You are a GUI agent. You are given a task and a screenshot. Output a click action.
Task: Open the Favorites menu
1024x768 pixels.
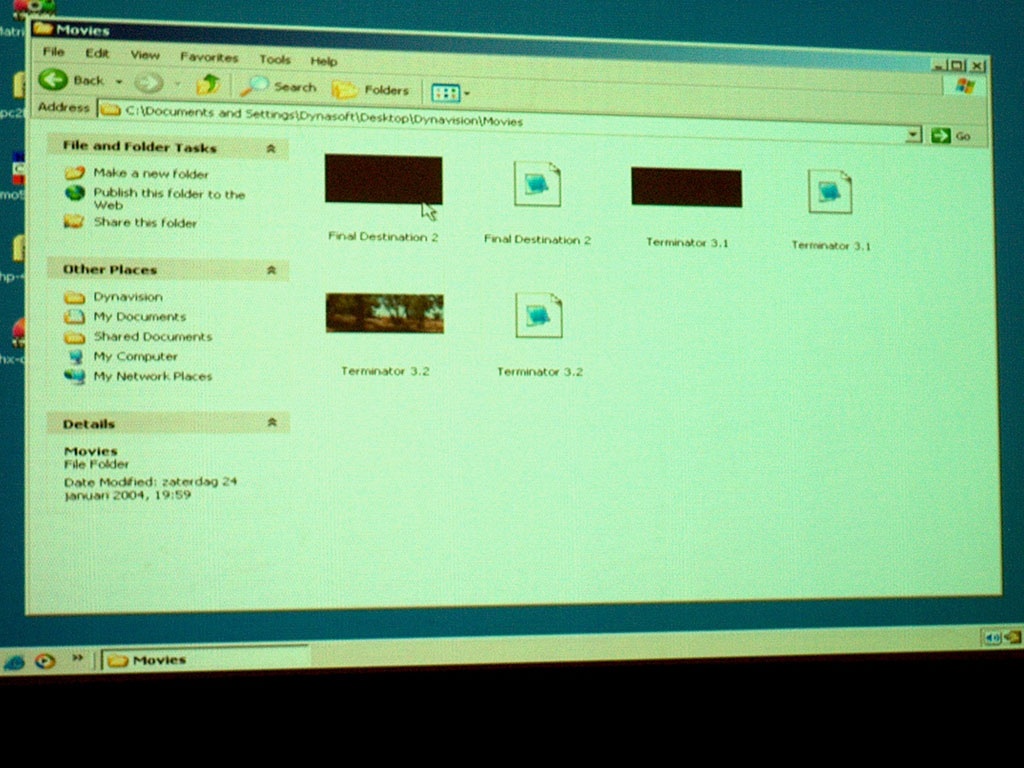[x=209, y=57]
